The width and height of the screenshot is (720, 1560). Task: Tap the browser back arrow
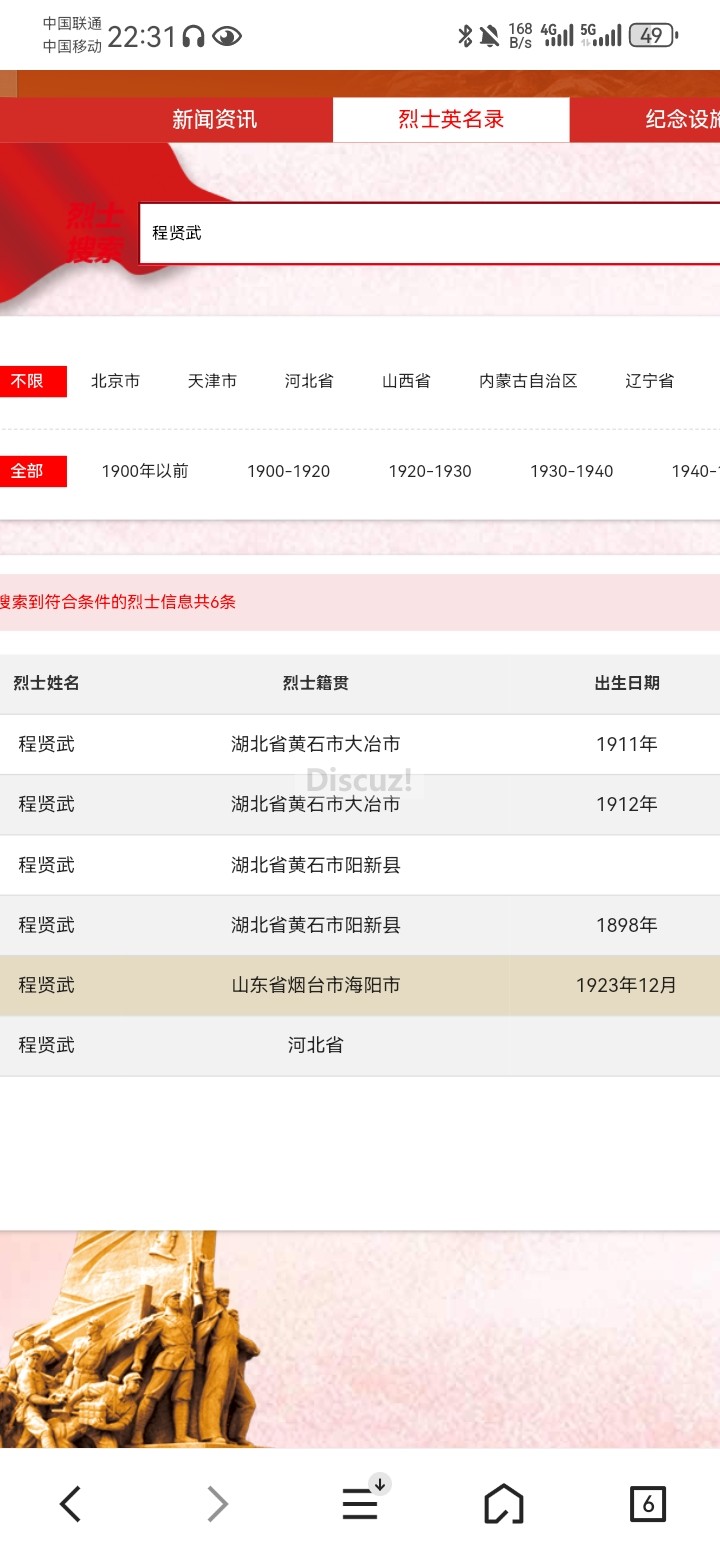point(70,1503)
